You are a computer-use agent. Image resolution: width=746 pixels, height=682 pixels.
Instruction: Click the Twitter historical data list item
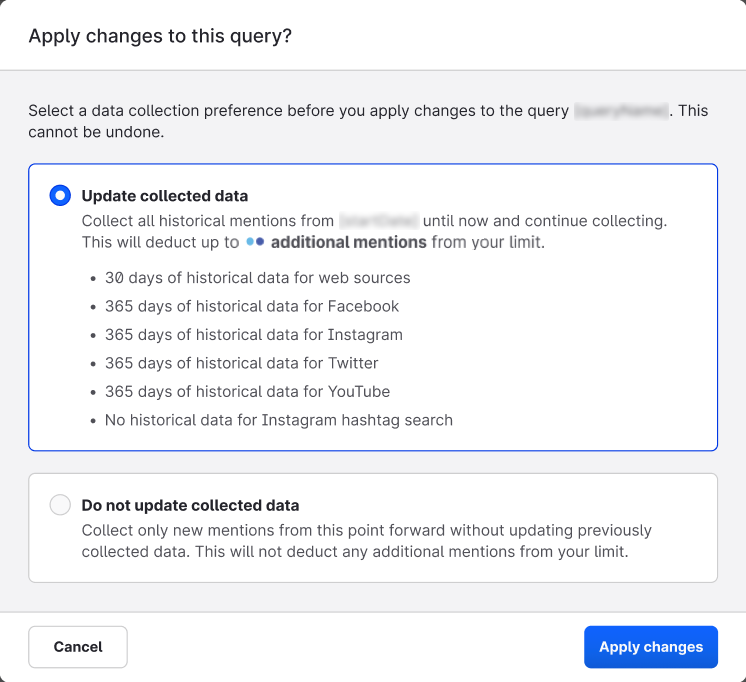(x=241, y=363)
